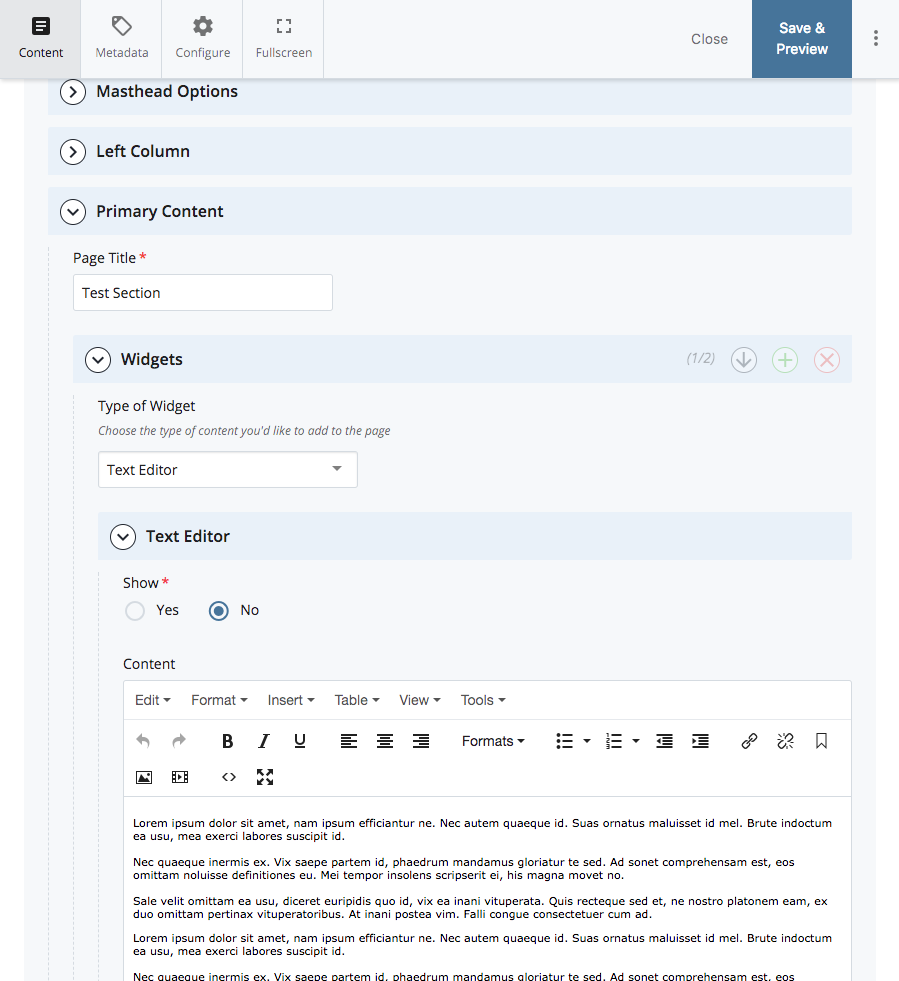Click the Page Title input field

(x=203, y=293)
